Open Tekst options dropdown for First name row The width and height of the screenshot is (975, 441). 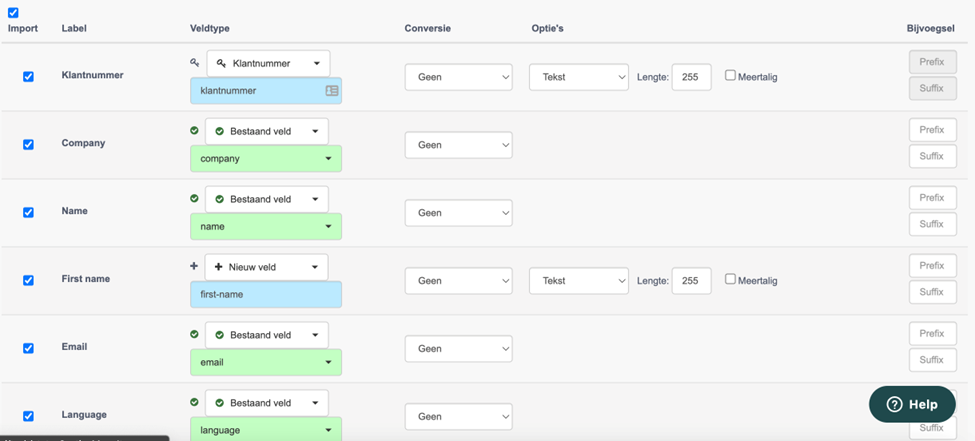pos(579,281)
